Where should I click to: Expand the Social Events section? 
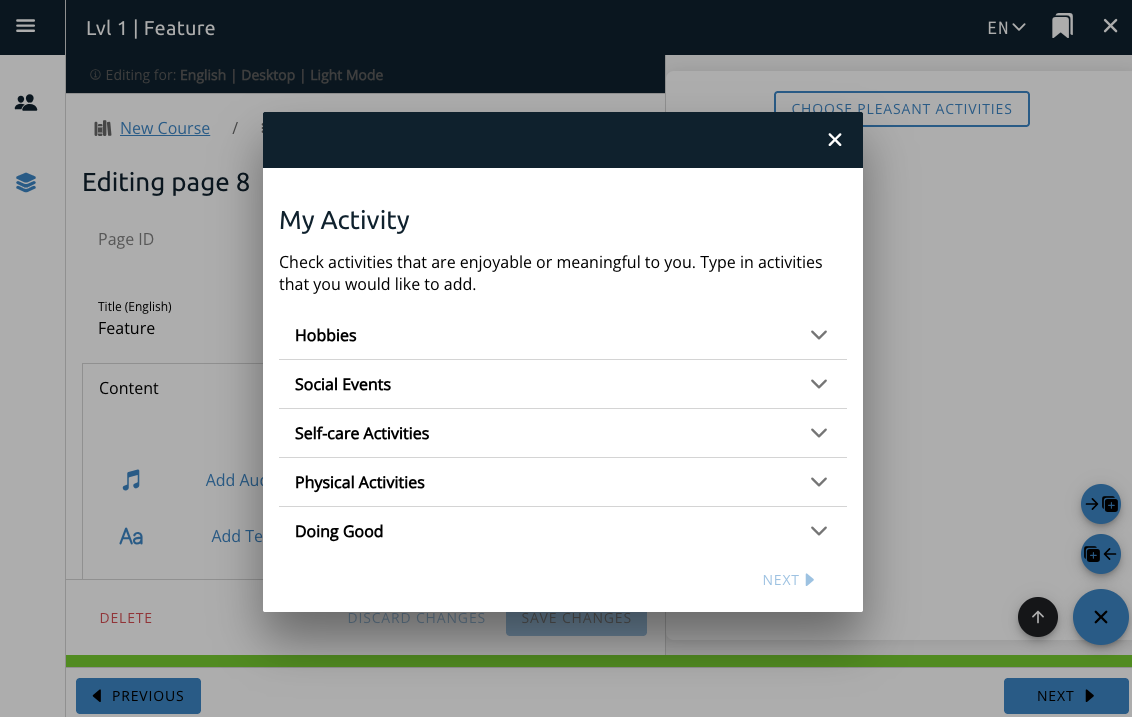pyautogui.click(x=562, y=384)
